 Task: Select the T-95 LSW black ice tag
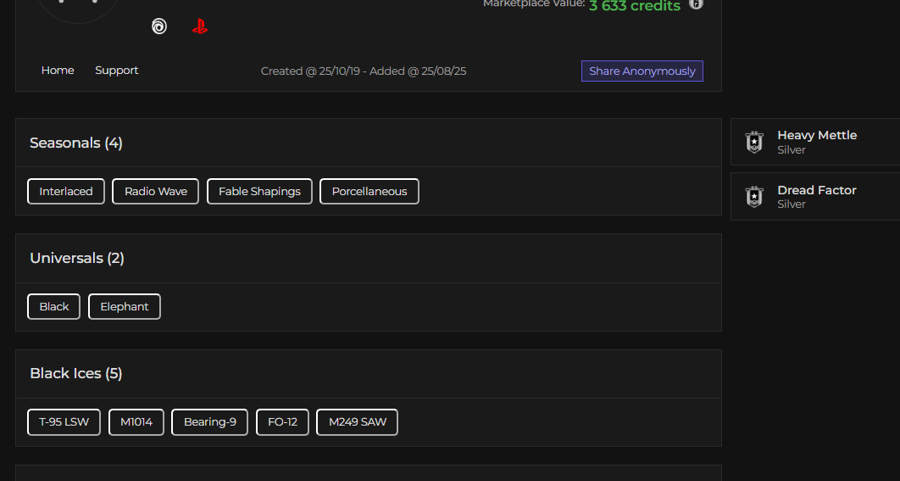[64, 422]
